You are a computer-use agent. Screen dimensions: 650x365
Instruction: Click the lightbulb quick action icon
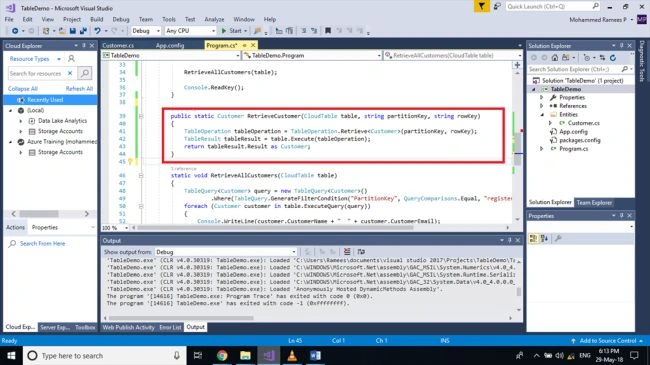point(130,161)
